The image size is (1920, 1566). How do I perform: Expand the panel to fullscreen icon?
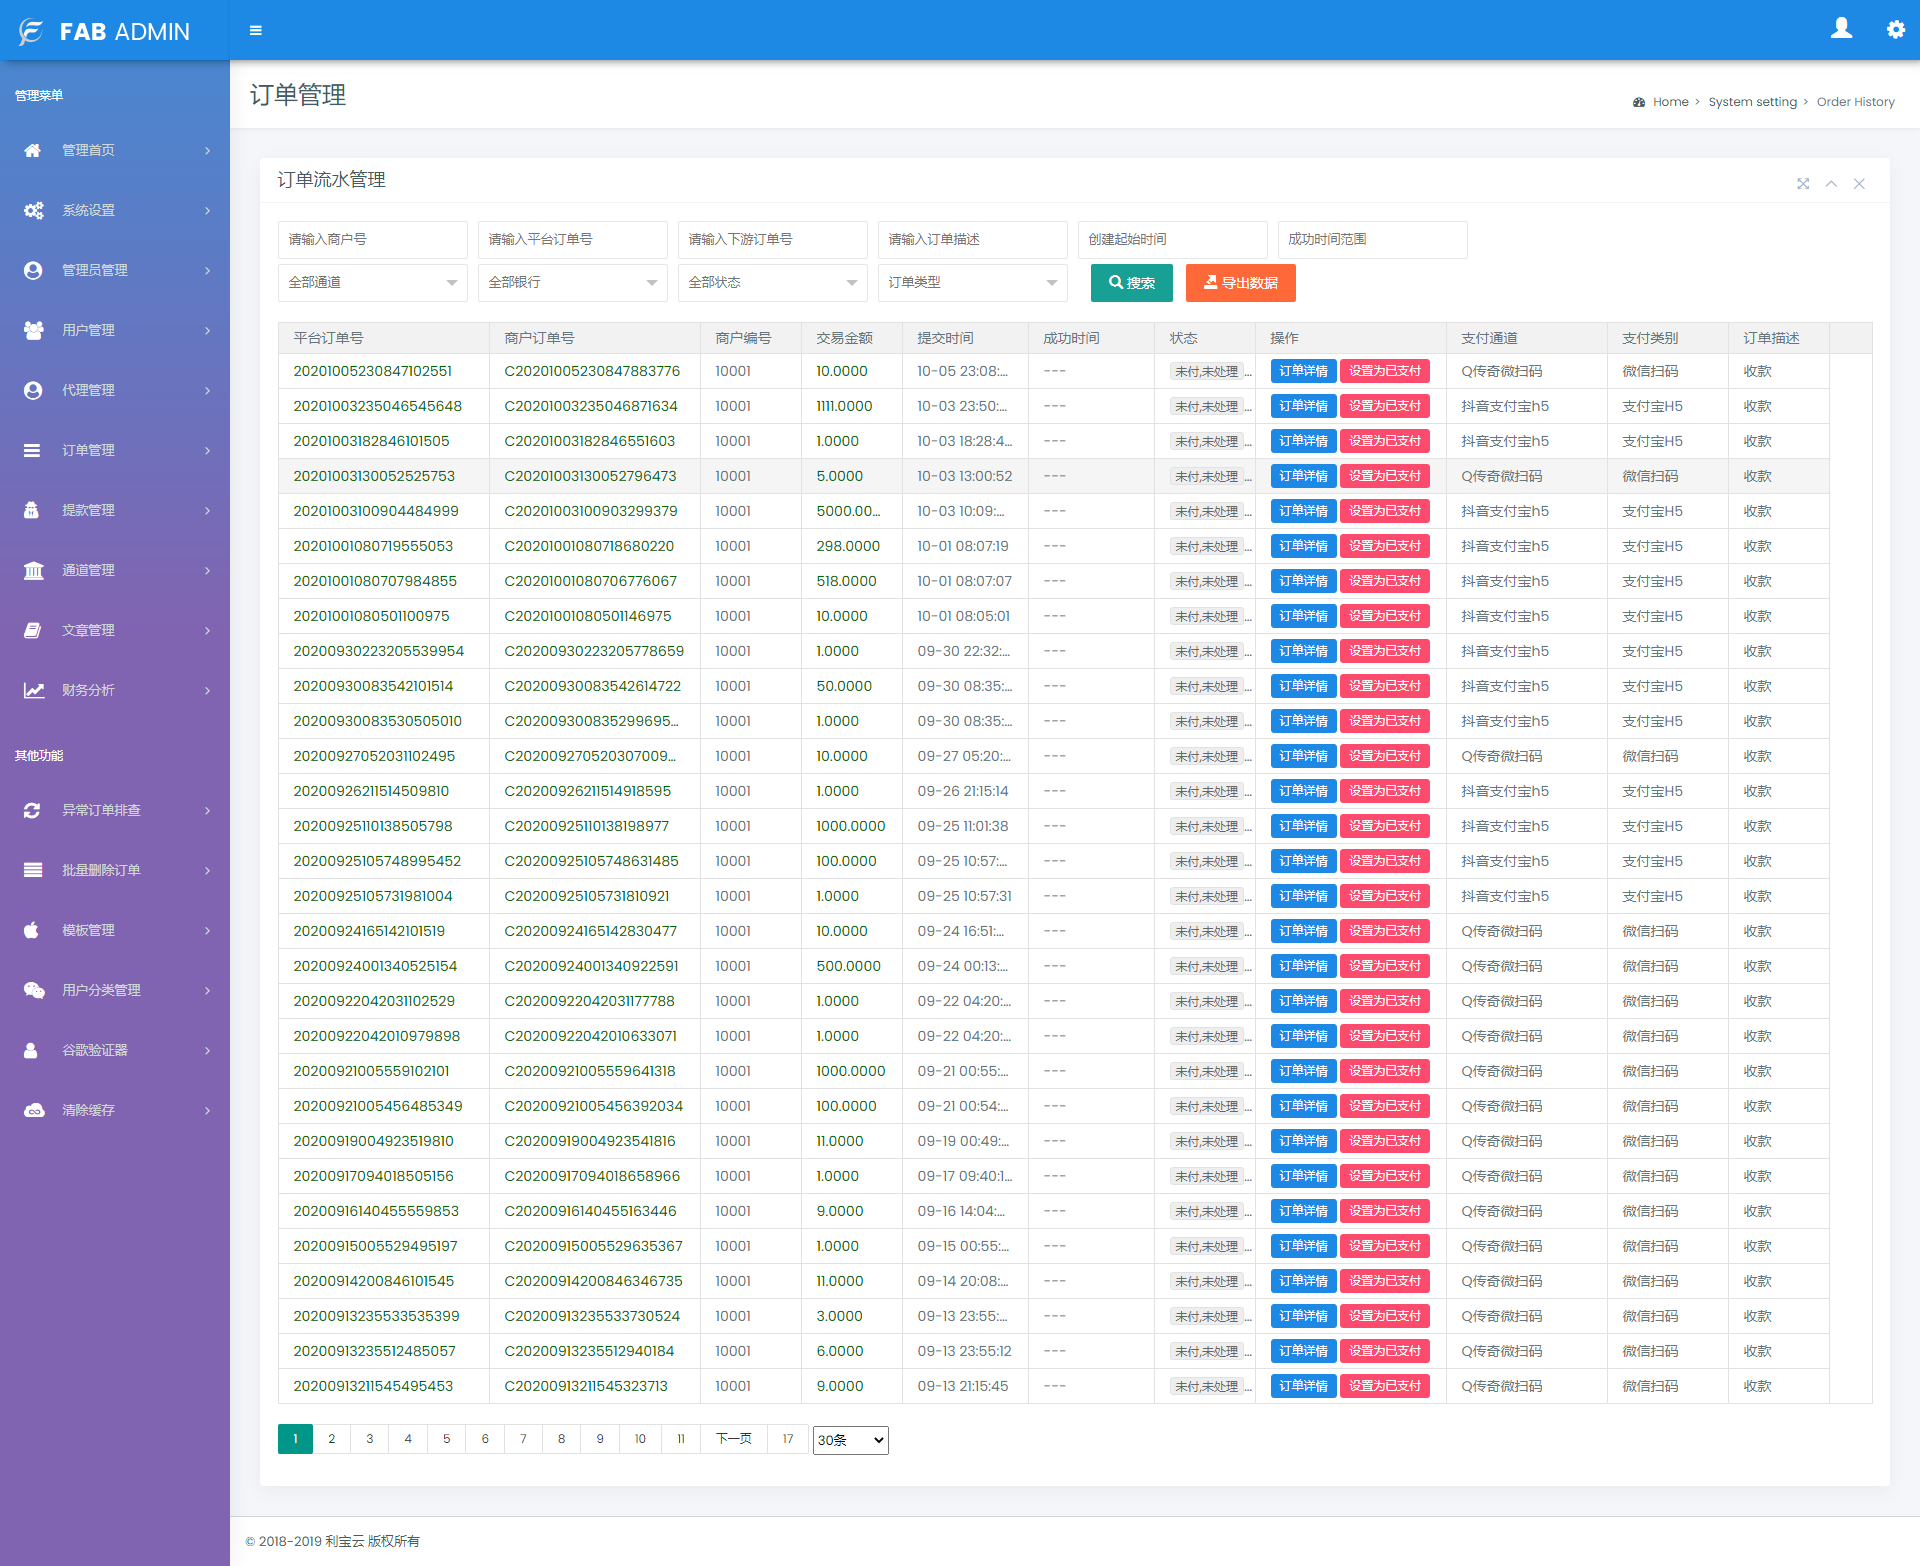coord(1803,184)
